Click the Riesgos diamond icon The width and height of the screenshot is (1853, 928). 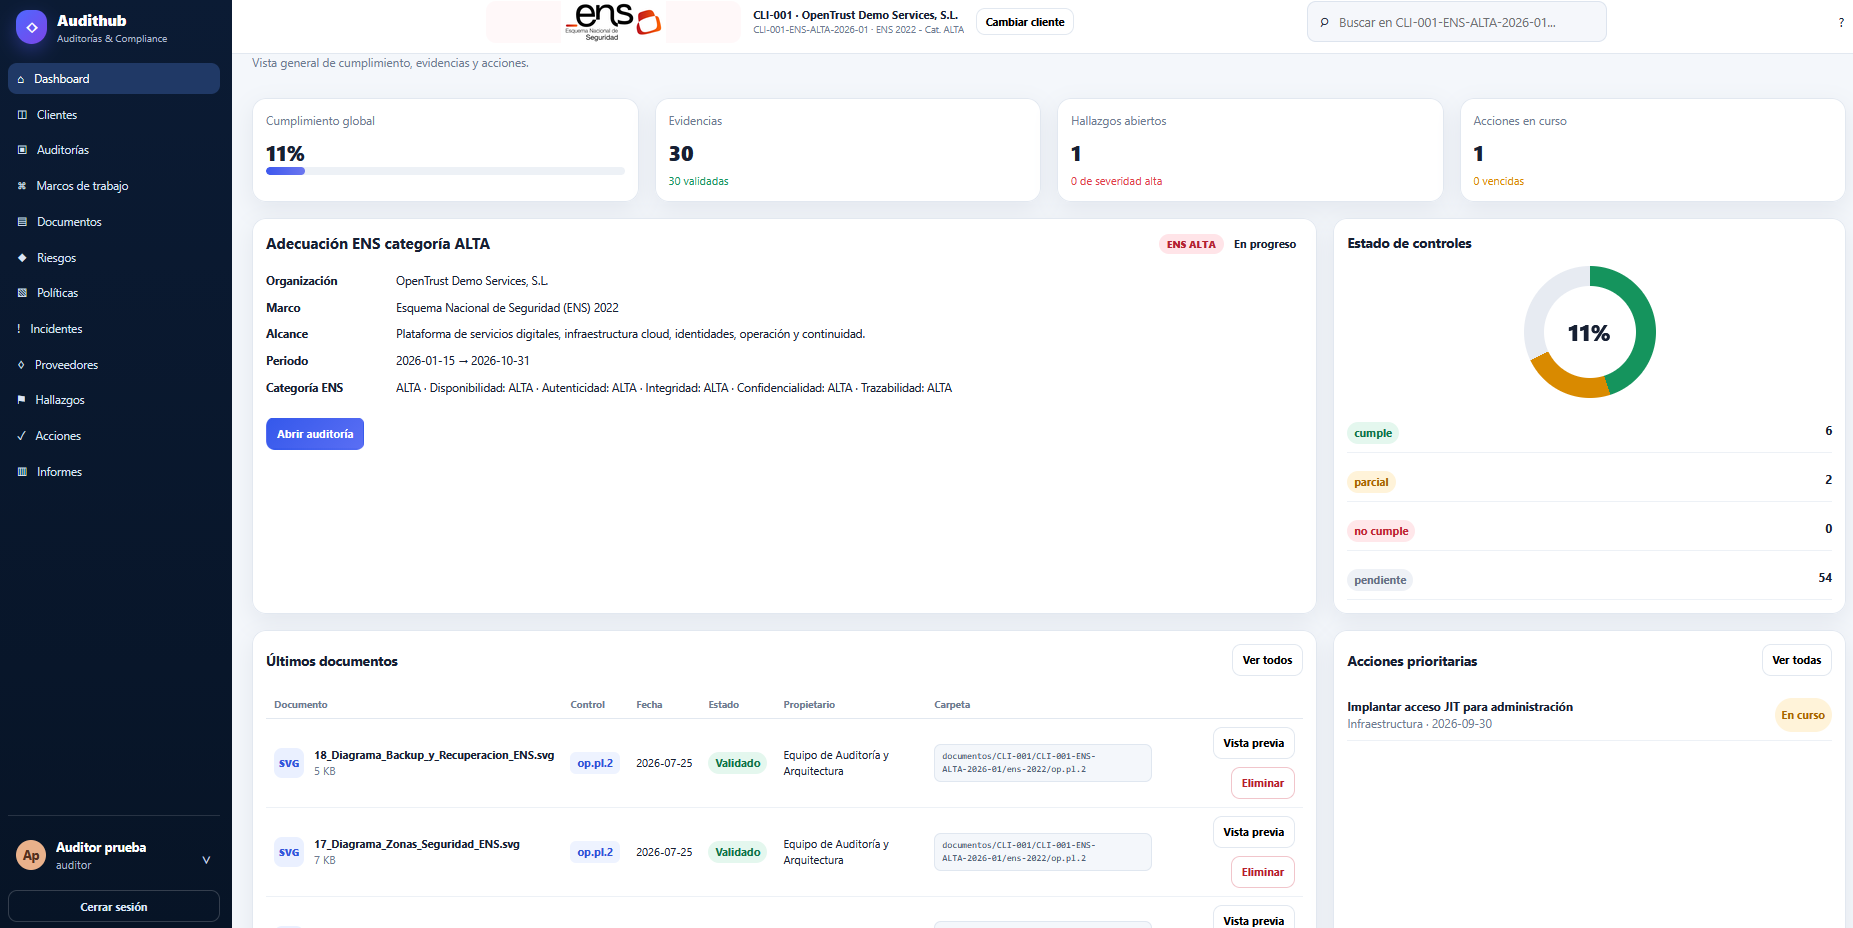[x=22, y=258]
